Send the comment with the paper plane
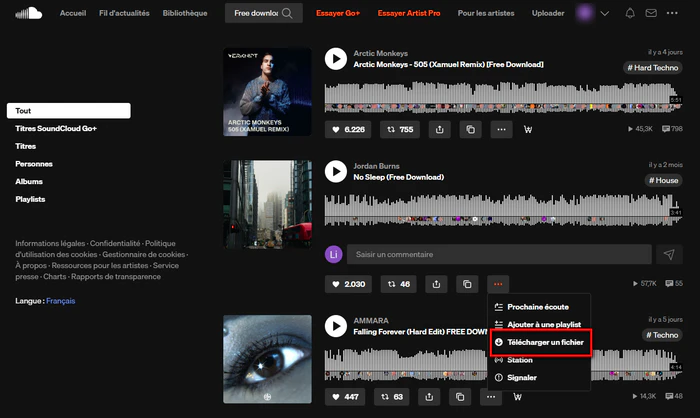 (669, 255)
